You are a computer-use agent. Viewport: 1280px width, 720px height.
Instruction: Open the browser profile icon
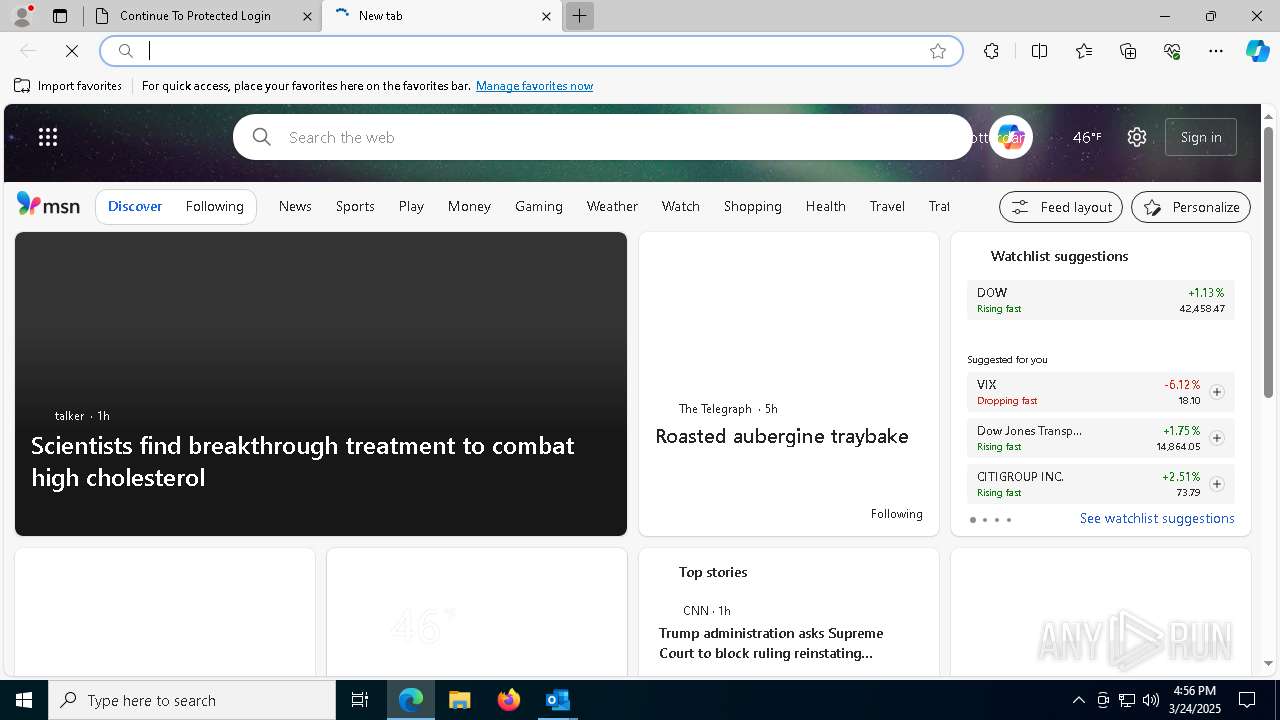coord(22,16)
